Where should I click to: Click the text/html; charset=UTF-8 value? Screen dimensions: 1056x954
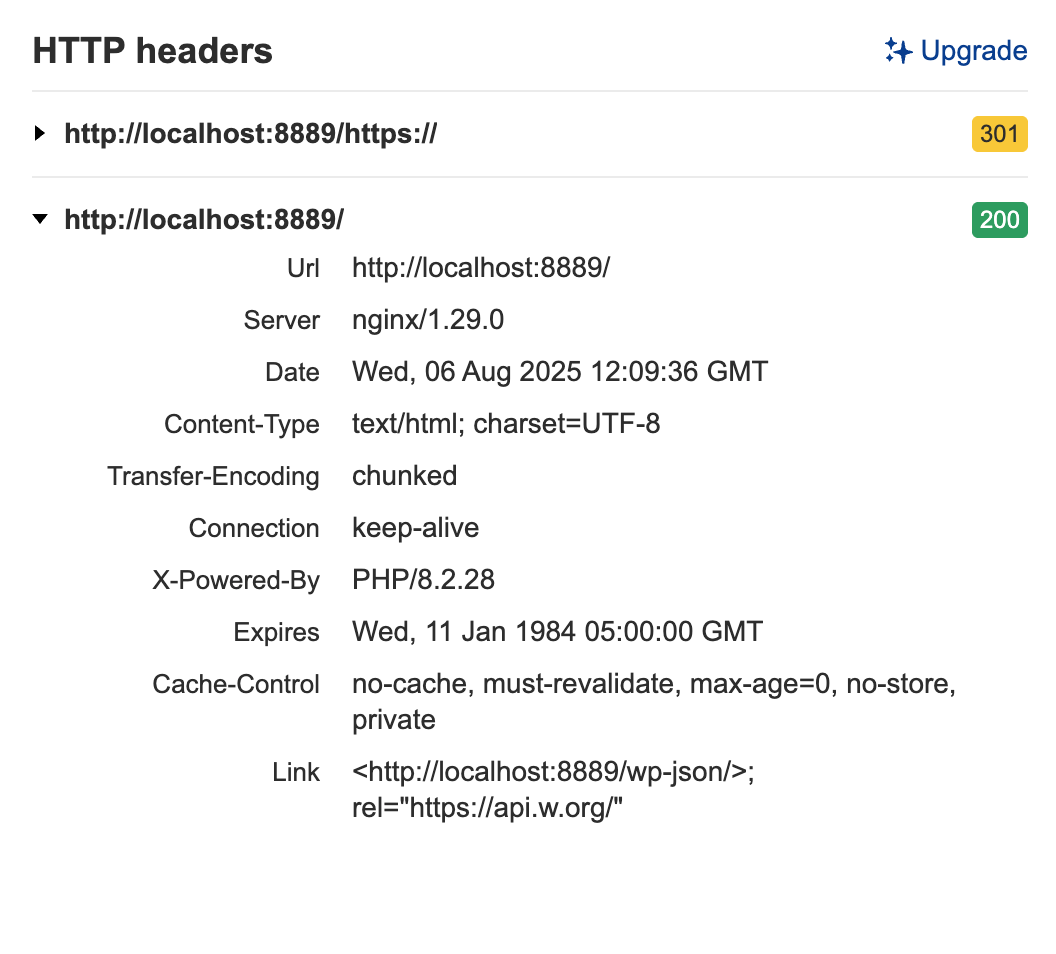pyautogui.click(x=506, y=424)
